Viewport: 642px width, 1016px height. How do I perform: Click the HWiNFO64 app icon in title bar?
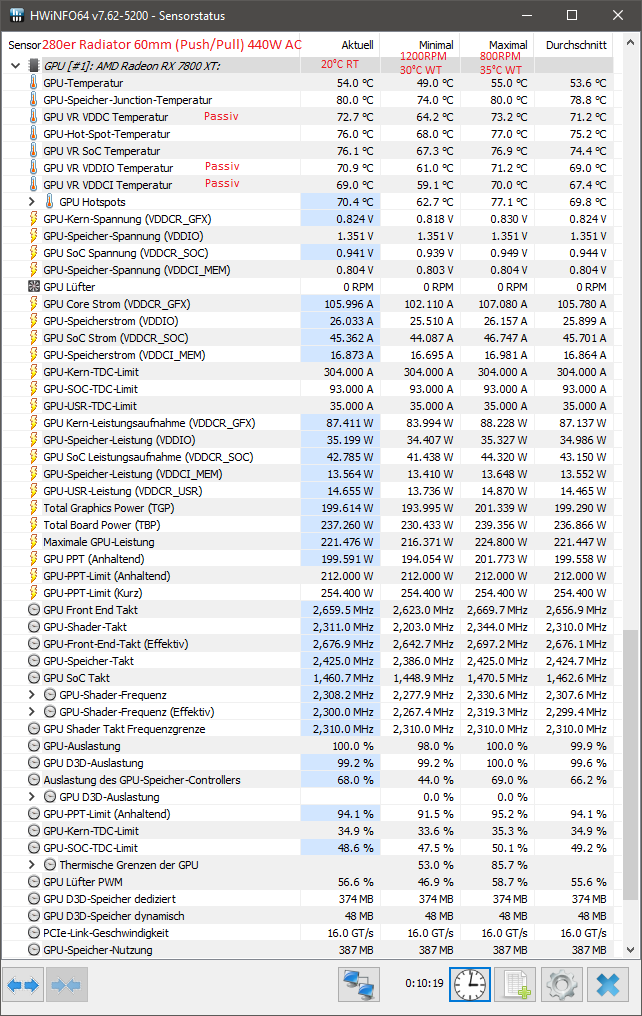click(x=17, y=15)
